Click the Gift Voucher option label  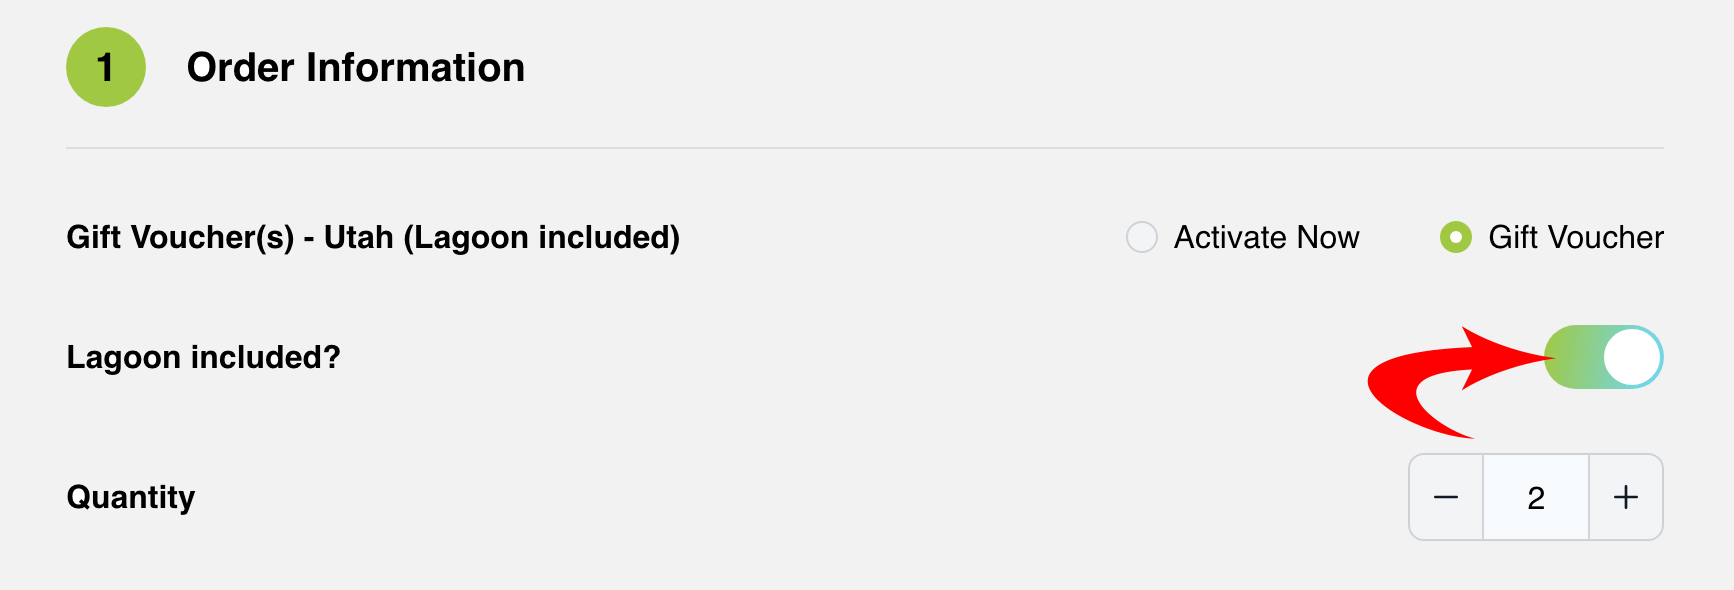coord(1575,237)
